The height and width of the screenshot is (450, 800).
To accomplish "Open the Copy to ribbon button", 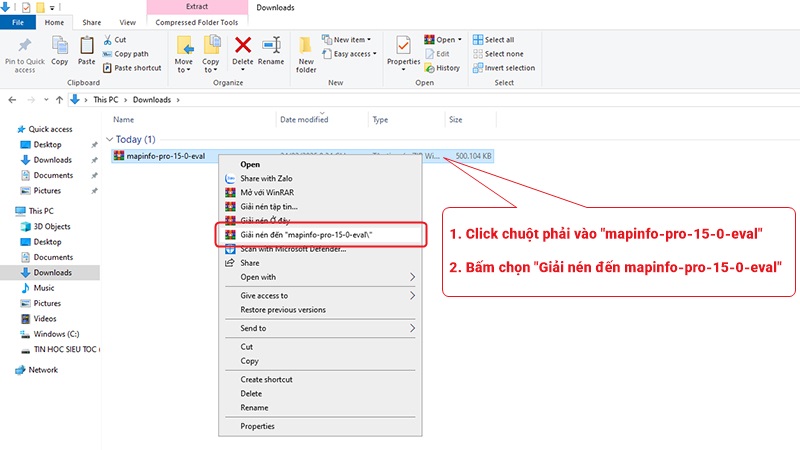I will [x=211, y=54].
